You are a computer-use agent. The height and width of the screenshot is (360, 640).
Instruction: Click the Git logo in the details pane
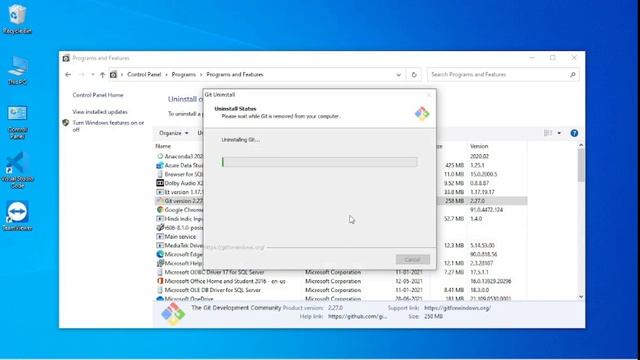pyautogui.click(x=173, y=314)
